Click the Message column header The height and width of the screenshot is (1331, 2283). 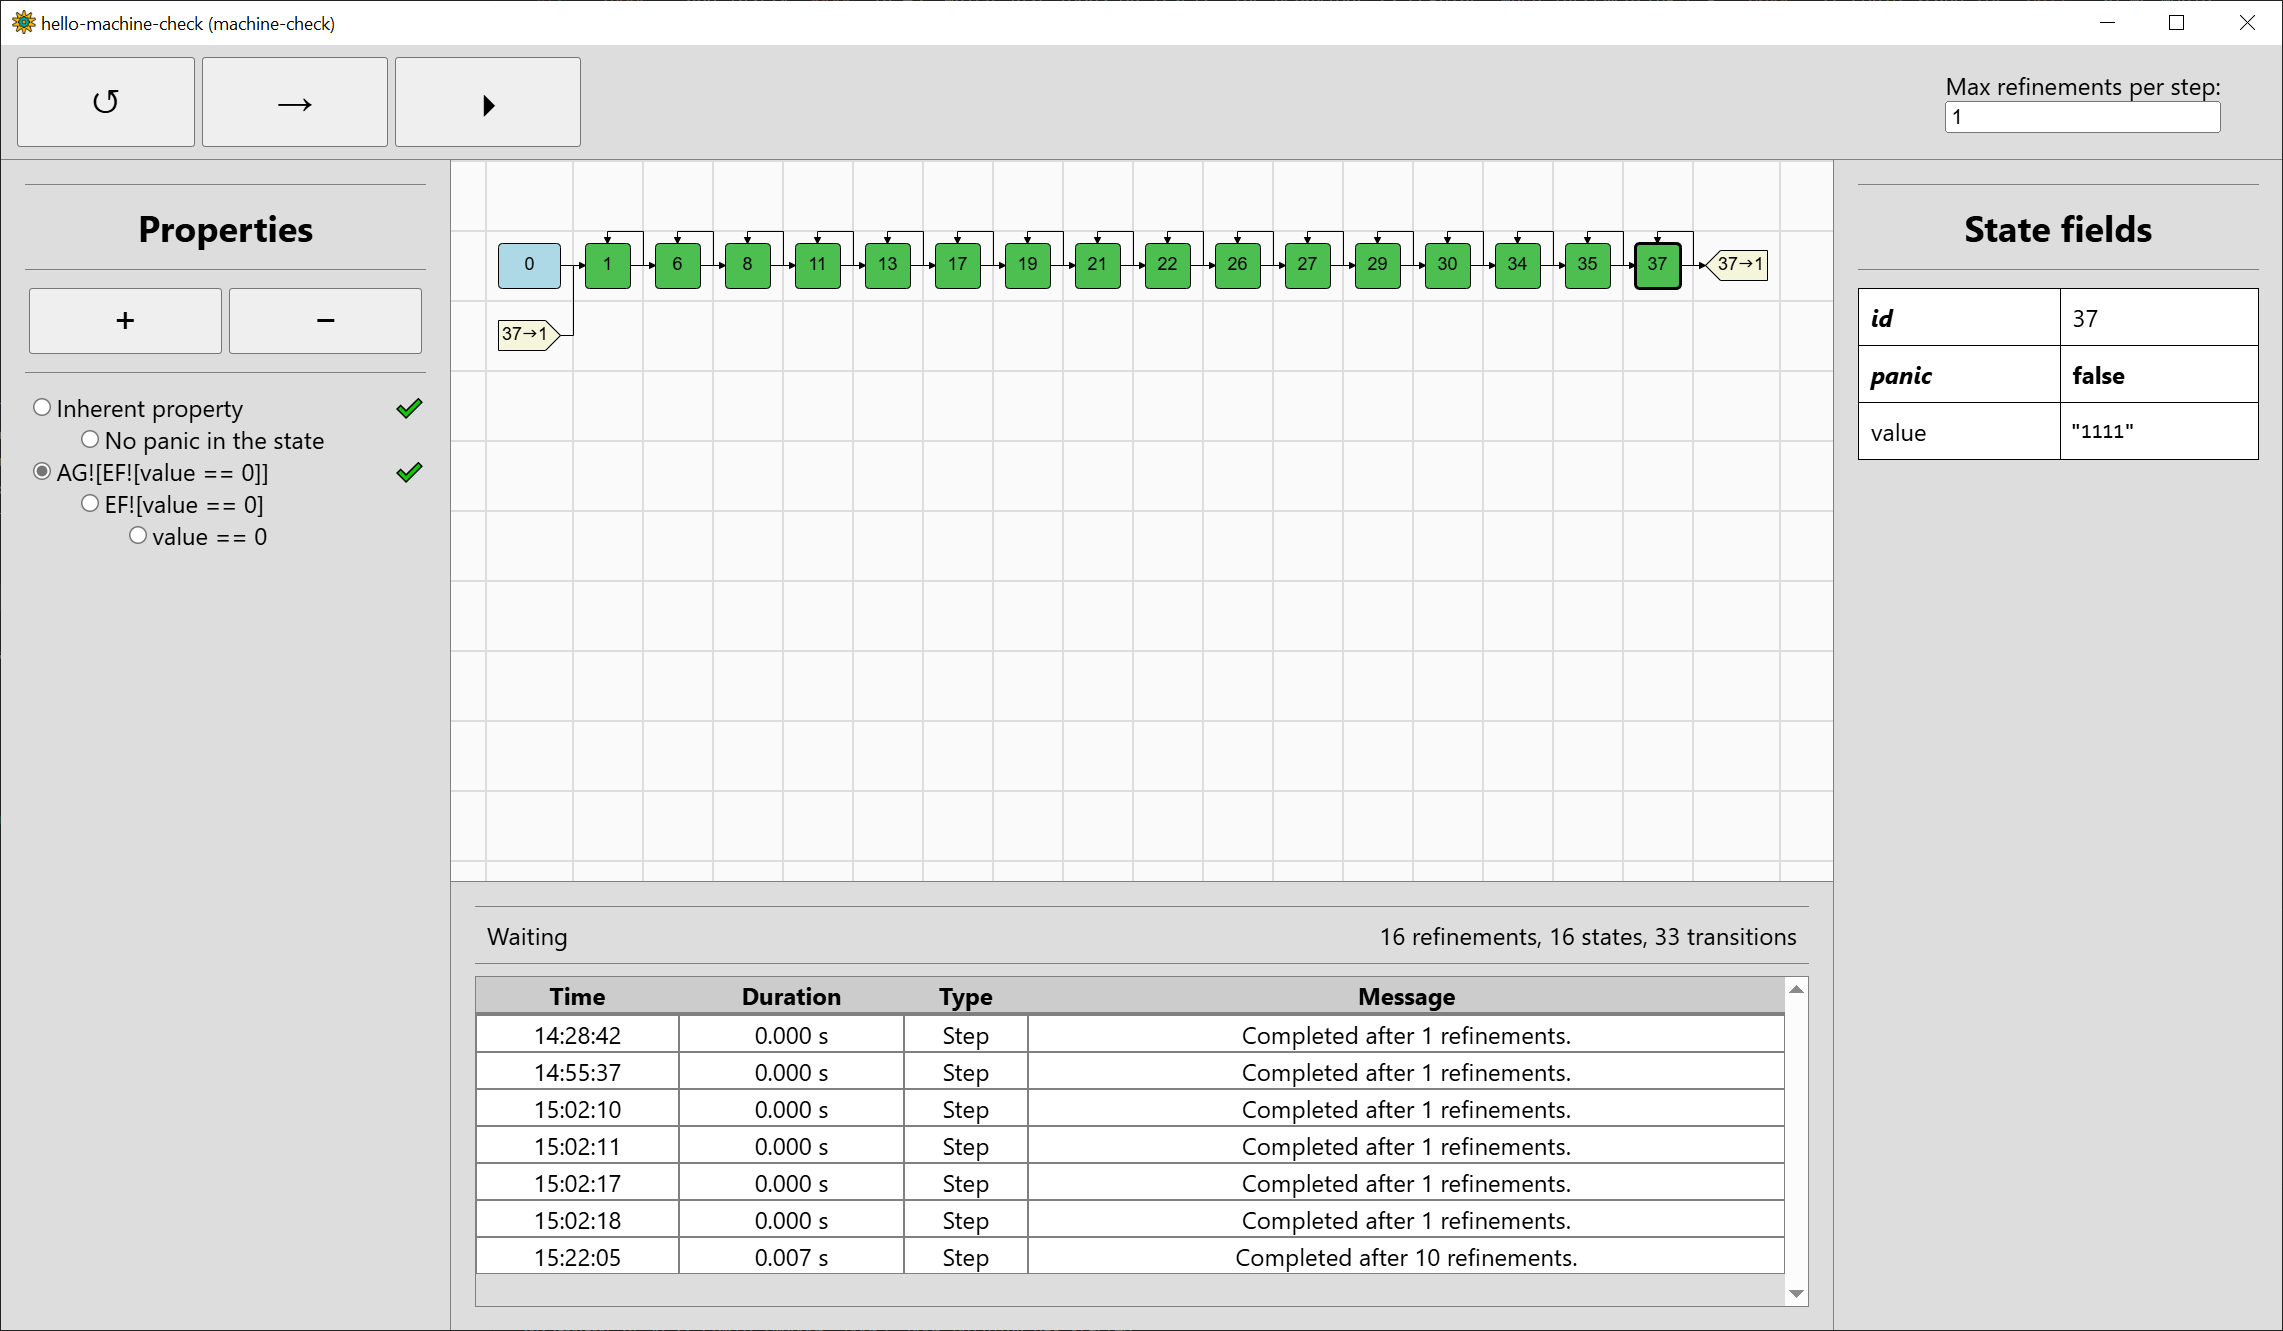[x=1405, y=997]
